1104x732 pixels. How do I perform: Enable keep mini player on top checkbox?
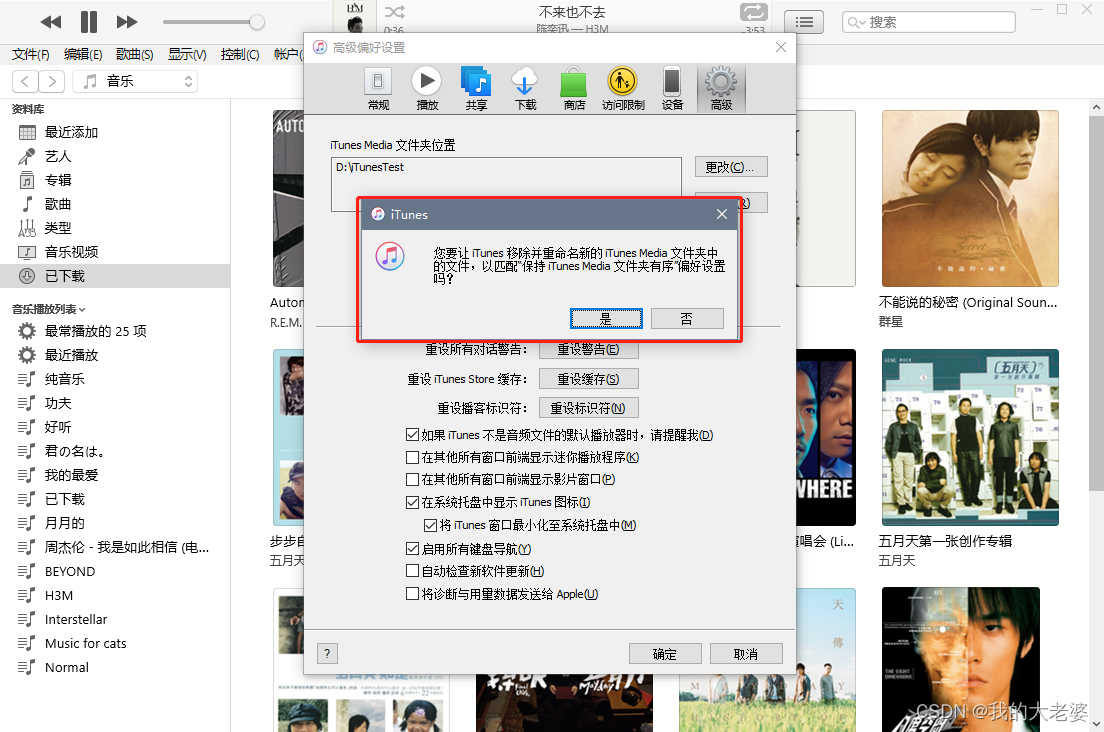tap(413, 458)
